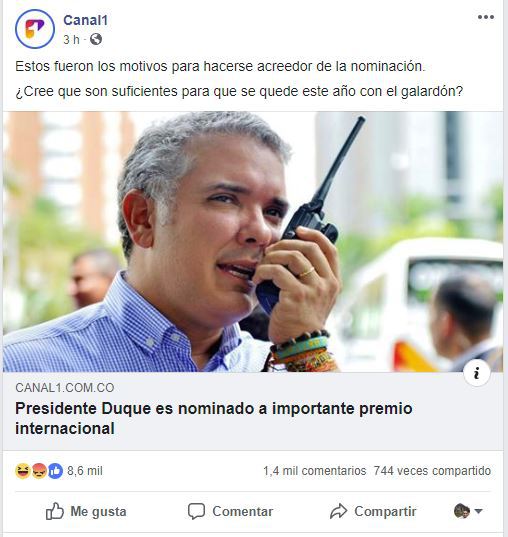
Task: Select the Compartir button
Action: click(x=373, y=511)
